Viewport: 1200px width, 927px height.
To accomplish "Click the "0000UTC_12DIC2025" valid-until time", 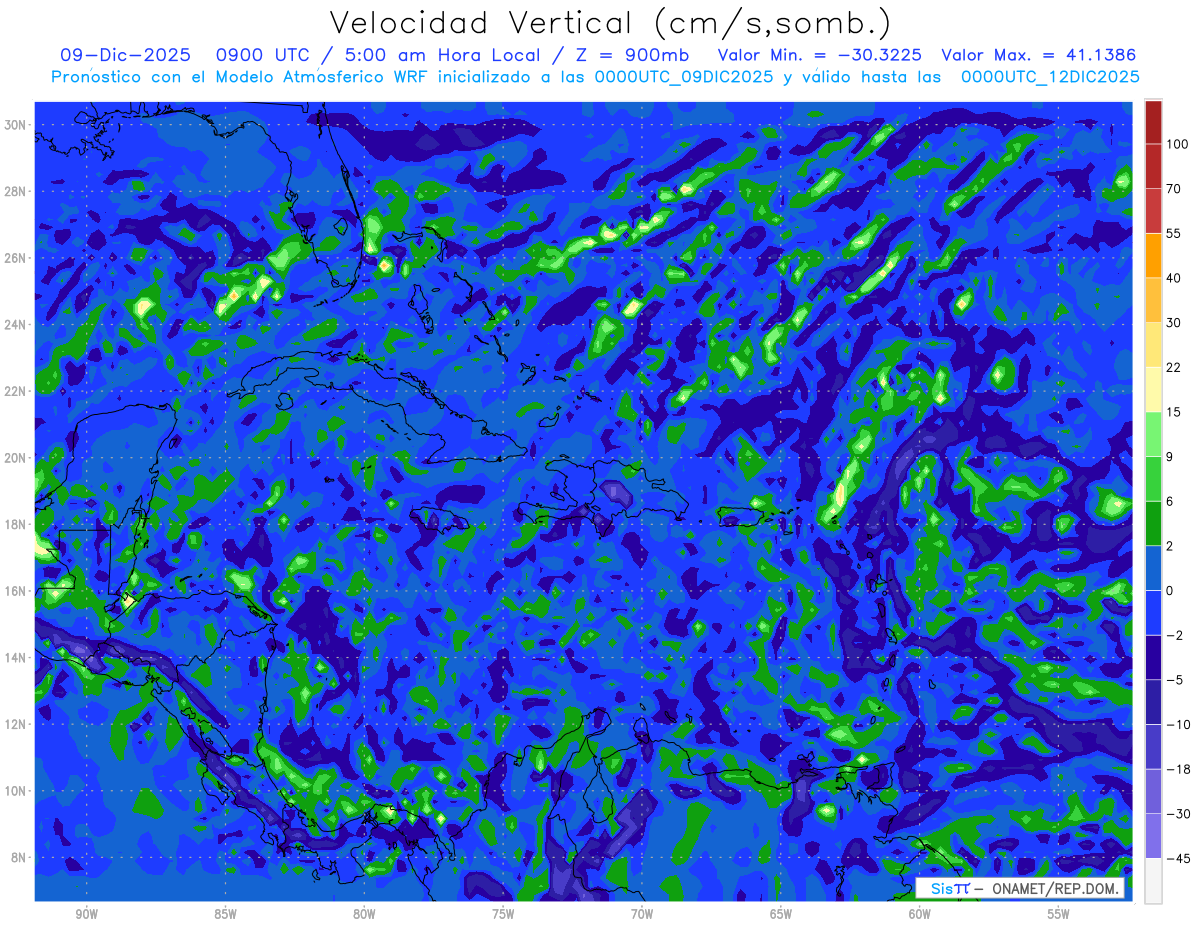I will point(1050,76).
